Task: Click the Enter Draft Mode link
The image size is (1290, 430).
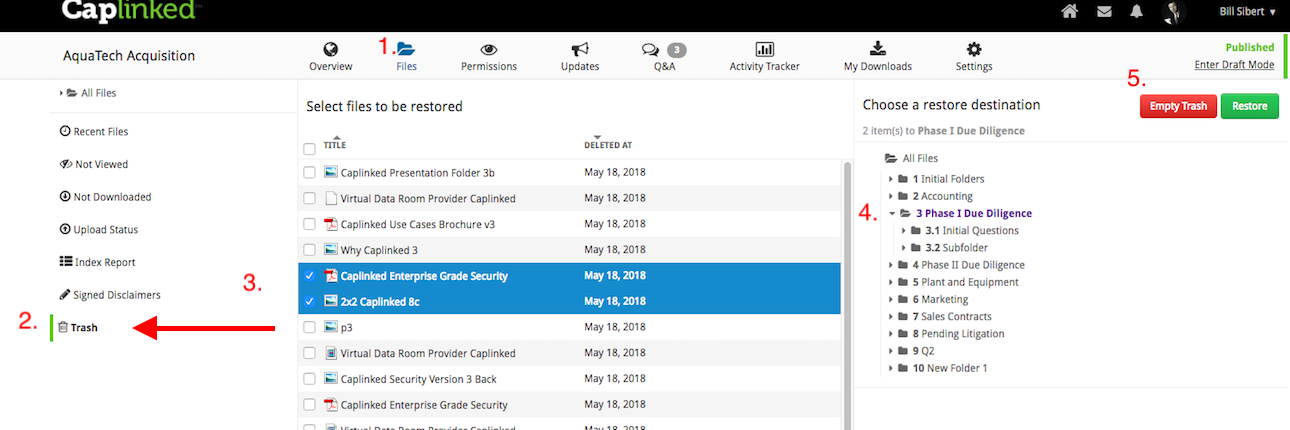Action: (x=1234, y=65)
